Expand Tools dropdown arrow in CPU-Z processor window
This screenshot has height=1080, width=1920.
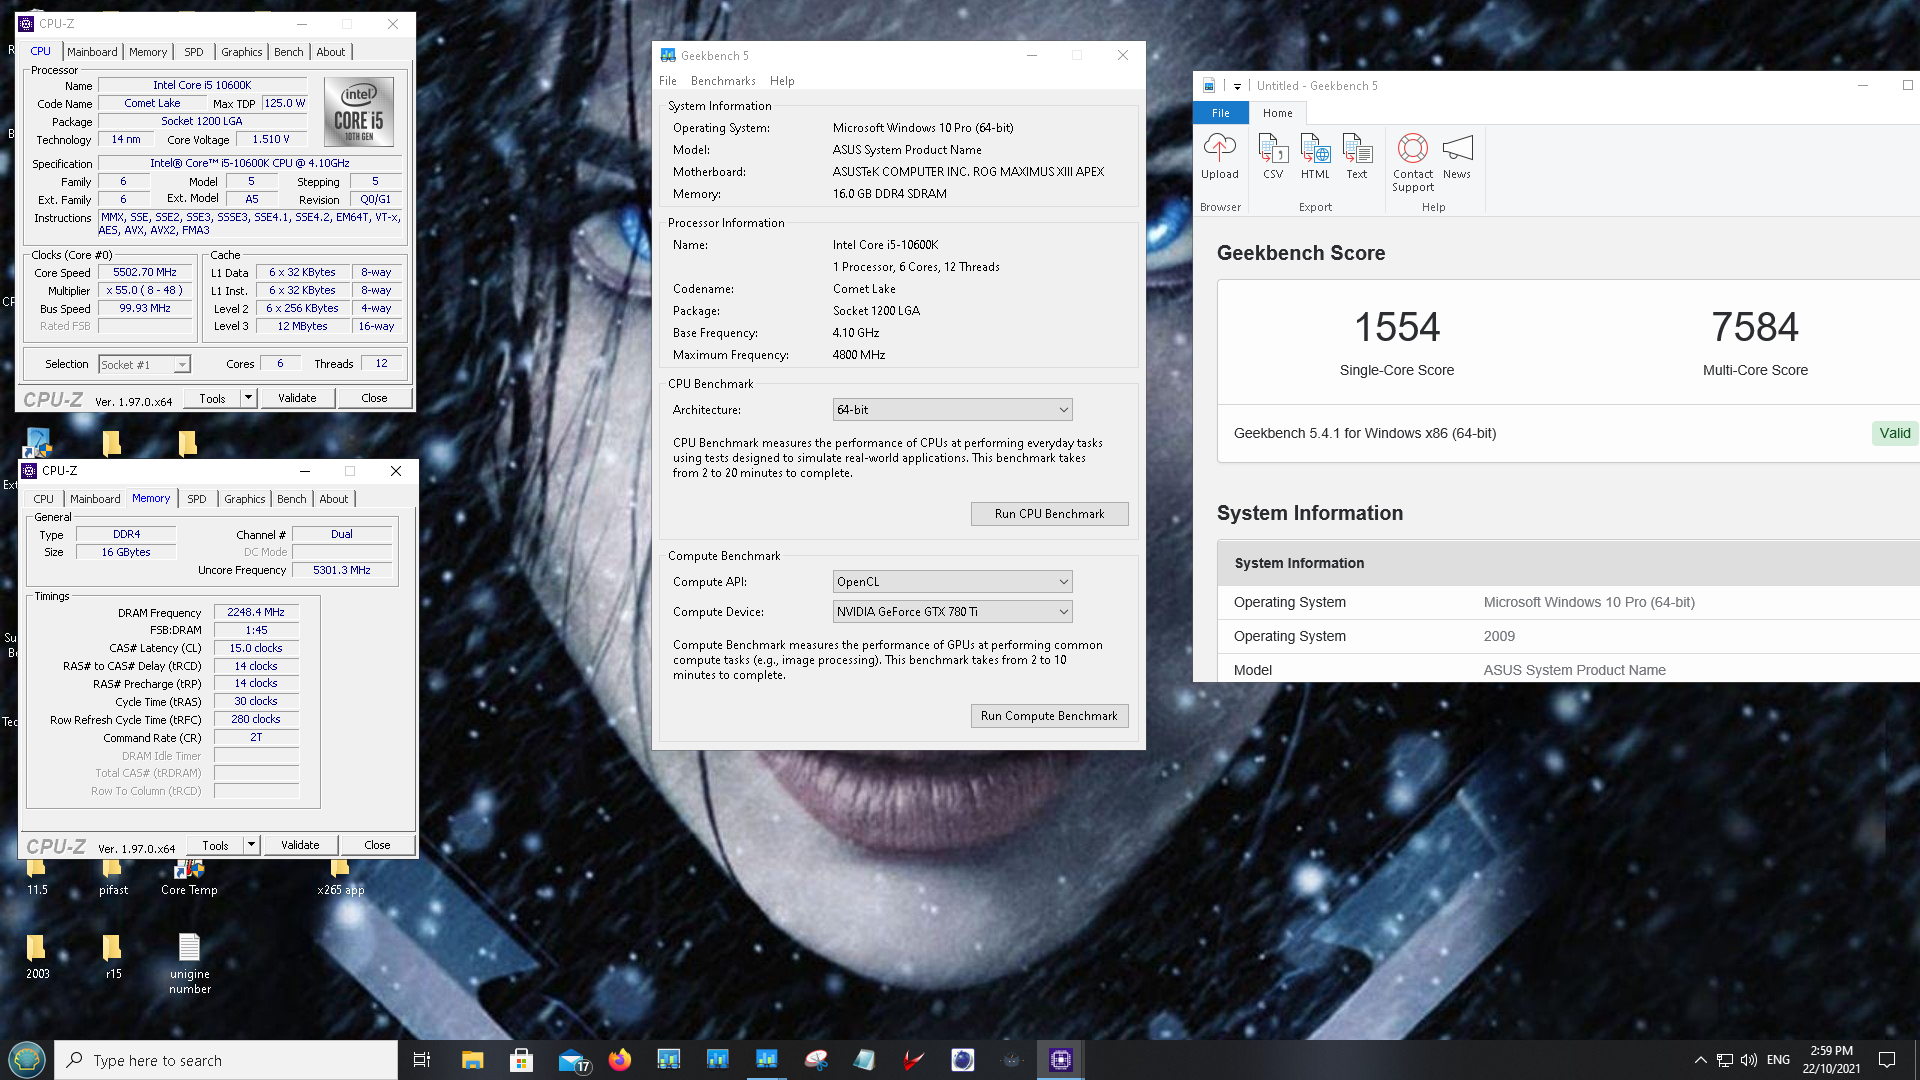coord(249,398)
